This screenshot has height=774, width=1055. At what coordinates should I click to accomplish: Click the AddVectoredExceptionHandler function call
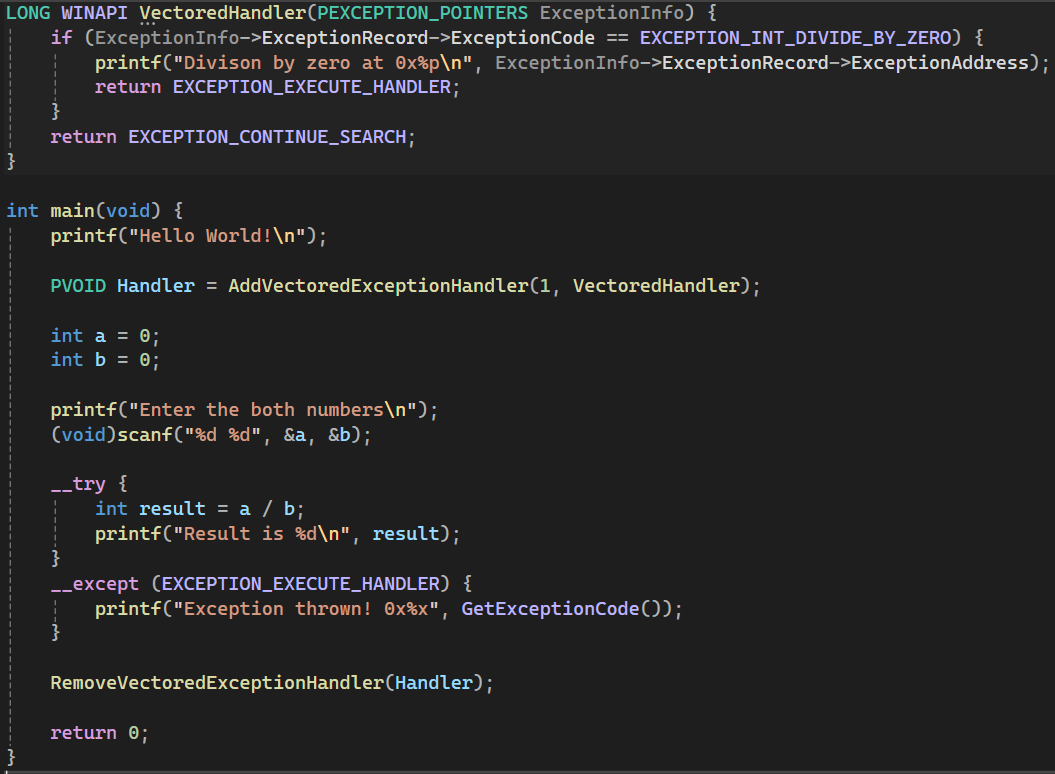[377, 286]
